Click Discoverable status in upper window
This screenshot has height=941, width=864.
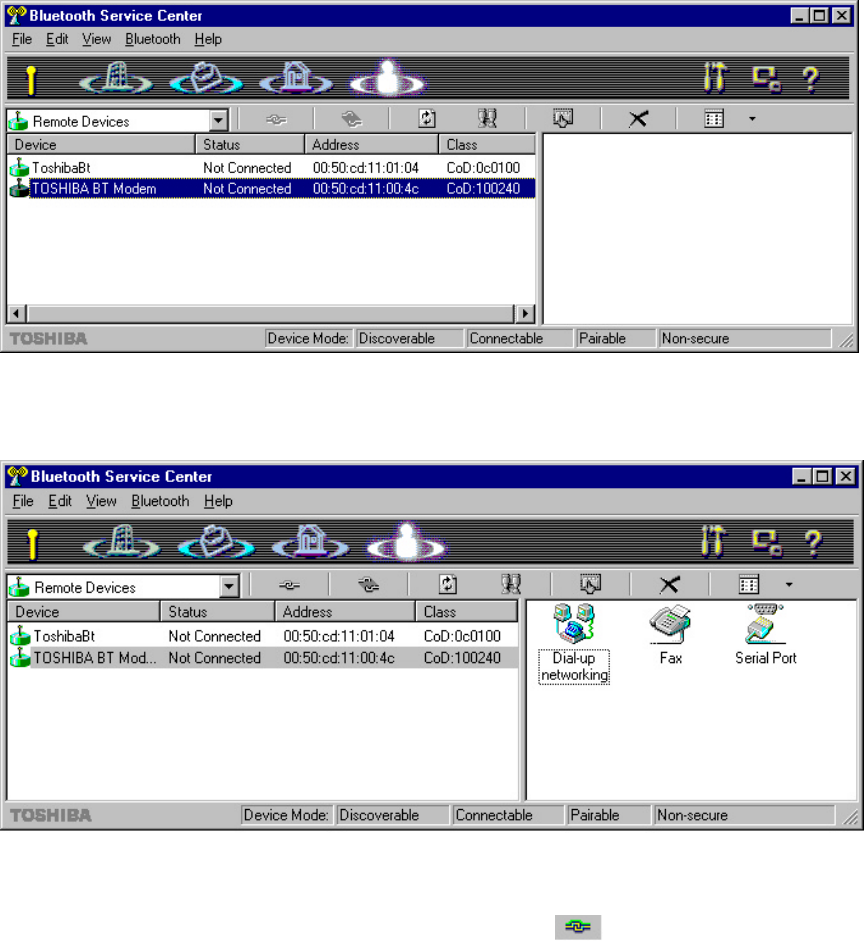(409, 338)
